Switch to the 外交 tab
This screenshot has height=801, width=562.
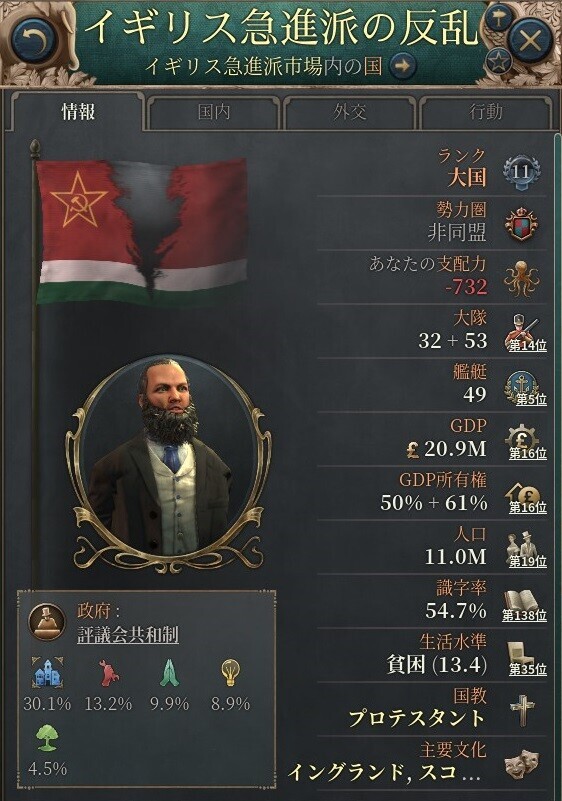click(349, 112)
